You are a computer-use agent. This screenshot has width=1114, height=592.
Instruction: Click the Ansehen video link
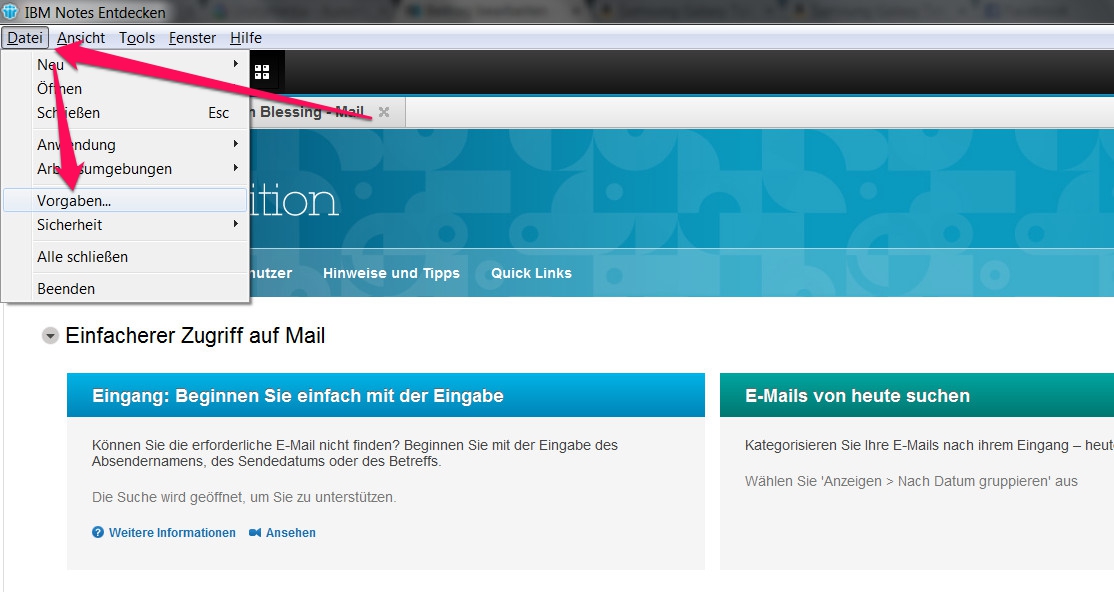tap(291, 532)
